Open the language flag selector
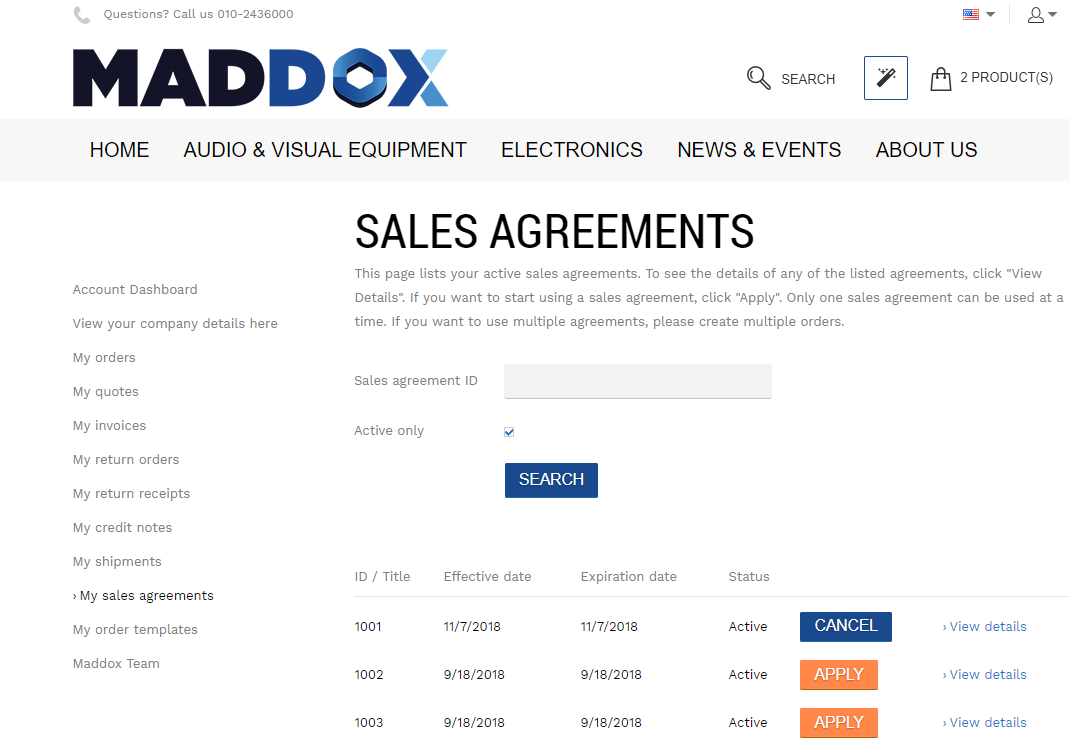 click(978, 14)
